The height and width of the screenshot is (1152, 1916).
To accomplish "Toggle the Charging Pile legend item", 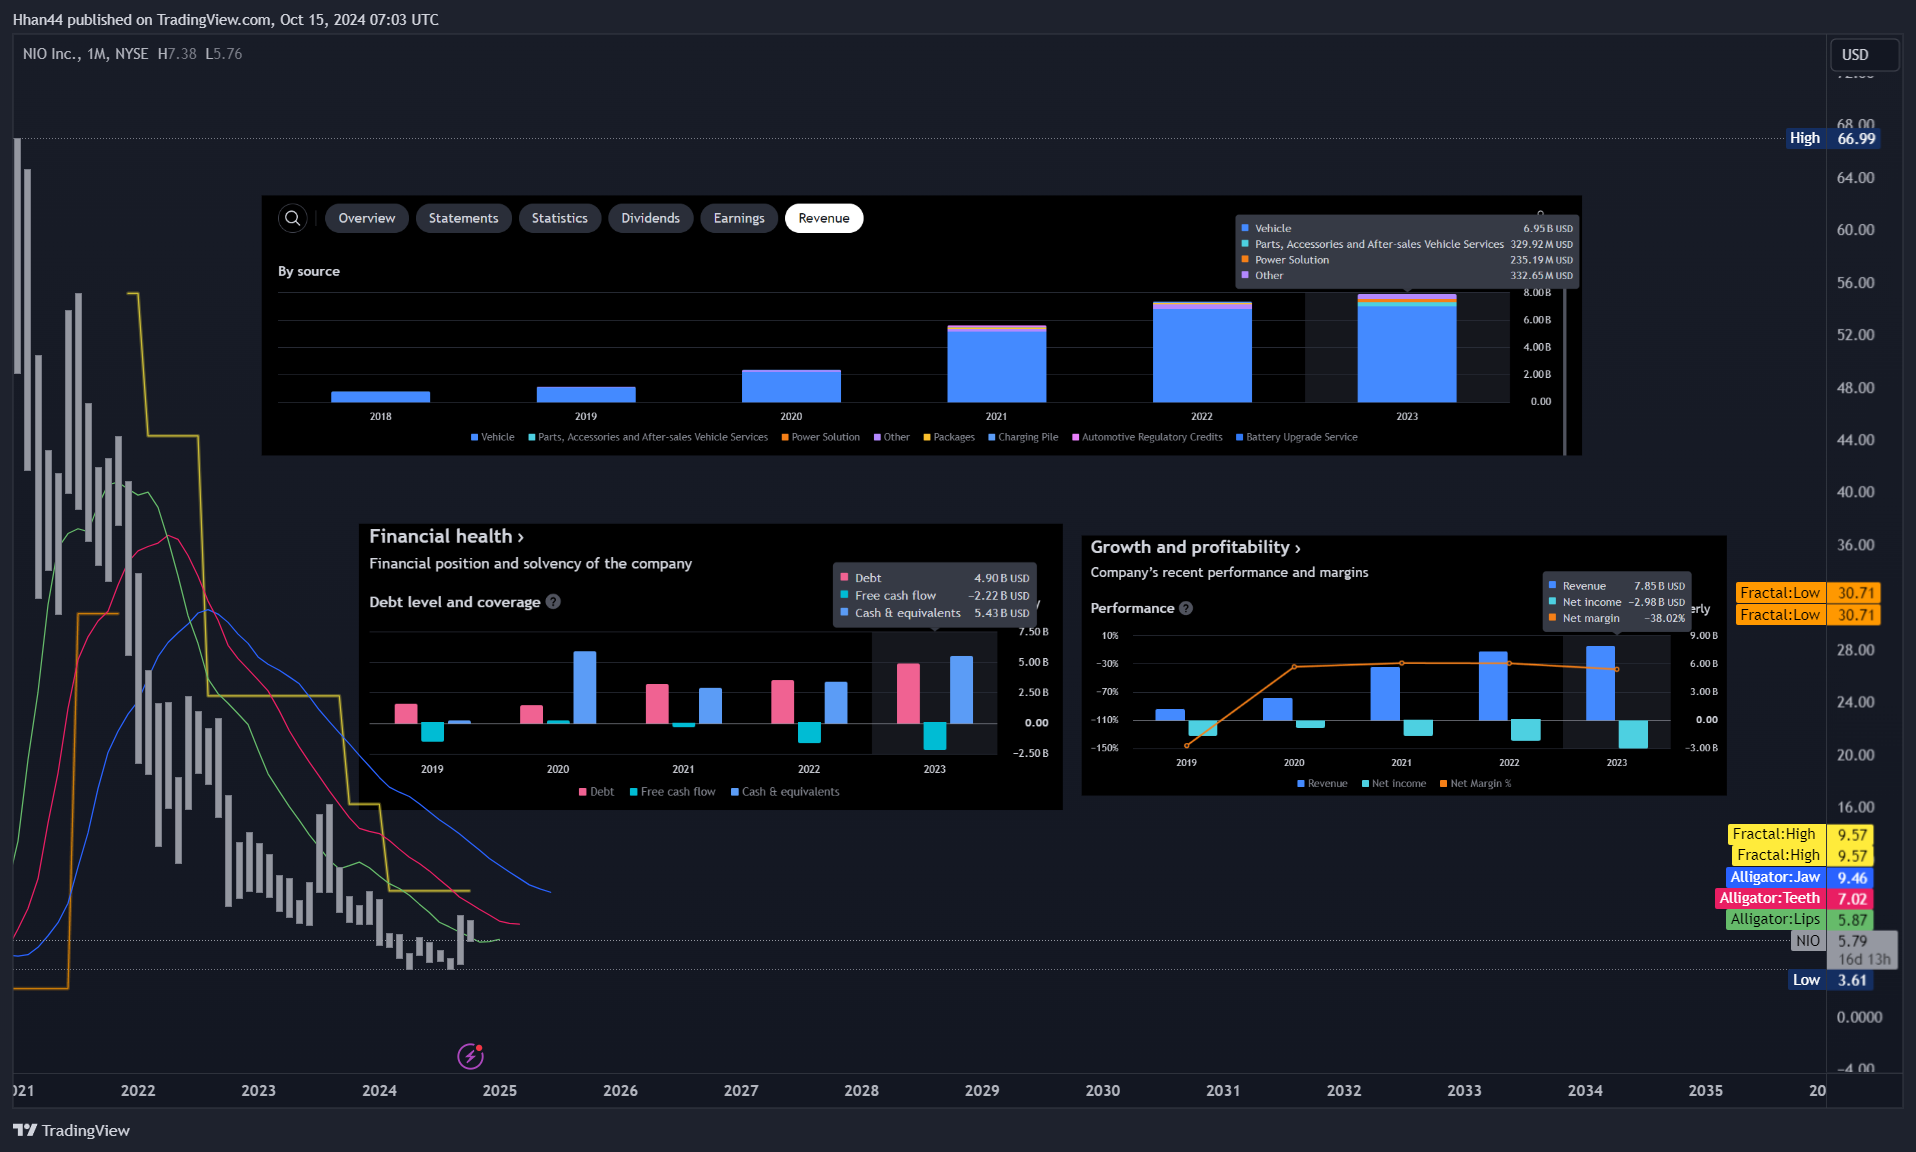I will click(x=1023, y=437).
